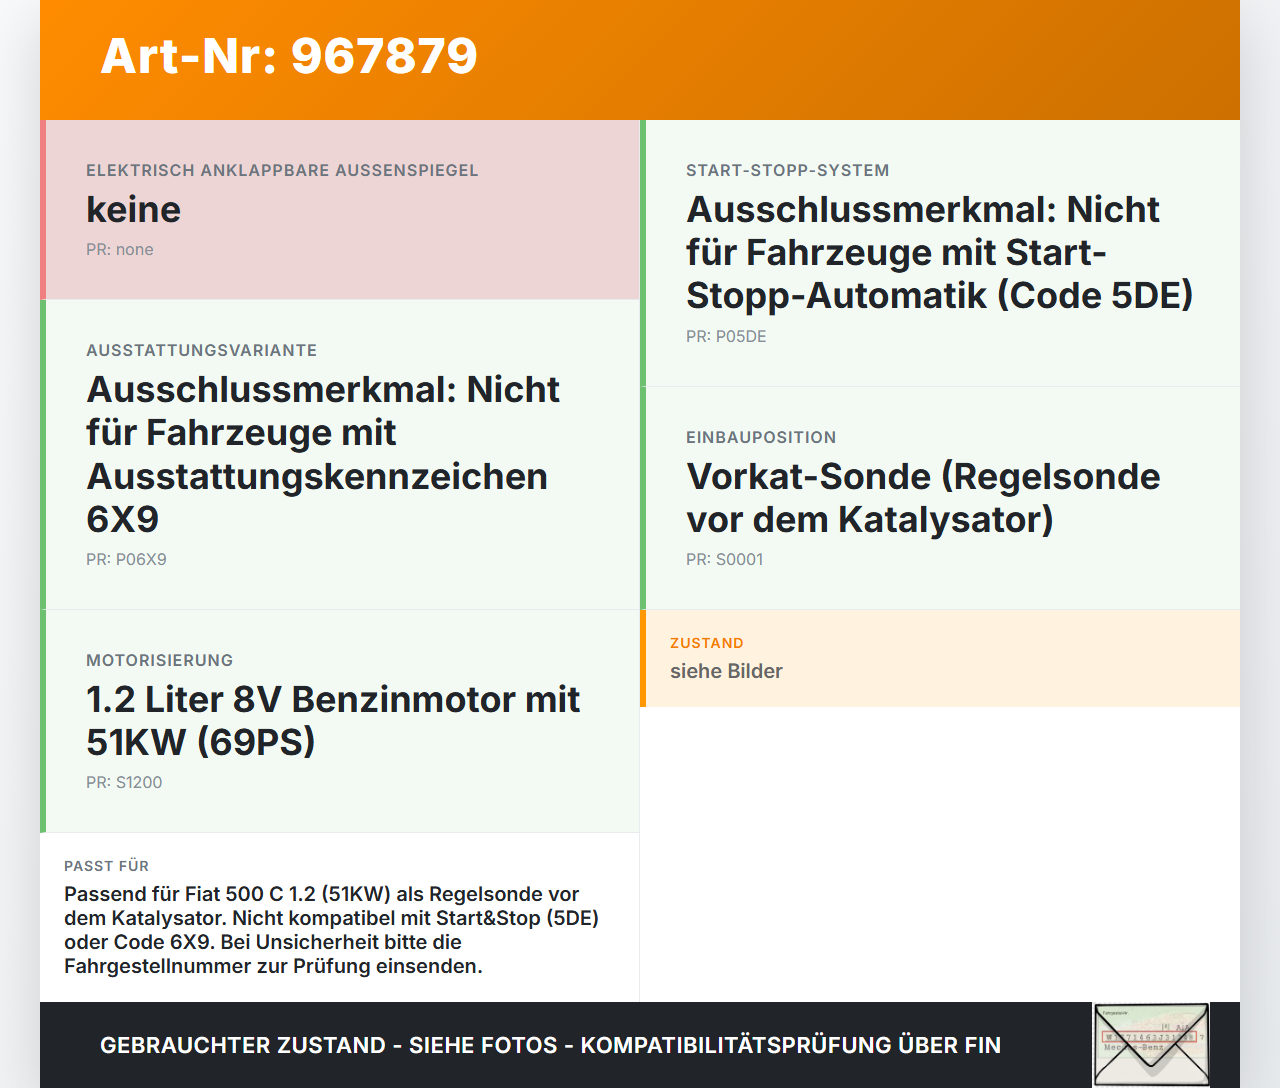The height and width of the screenshot is (1089, 1280).
Task: Click the 'Vorkat-Sonde (Regelsonde vor dem Katalysator)' text
Action: click(923, 498)
